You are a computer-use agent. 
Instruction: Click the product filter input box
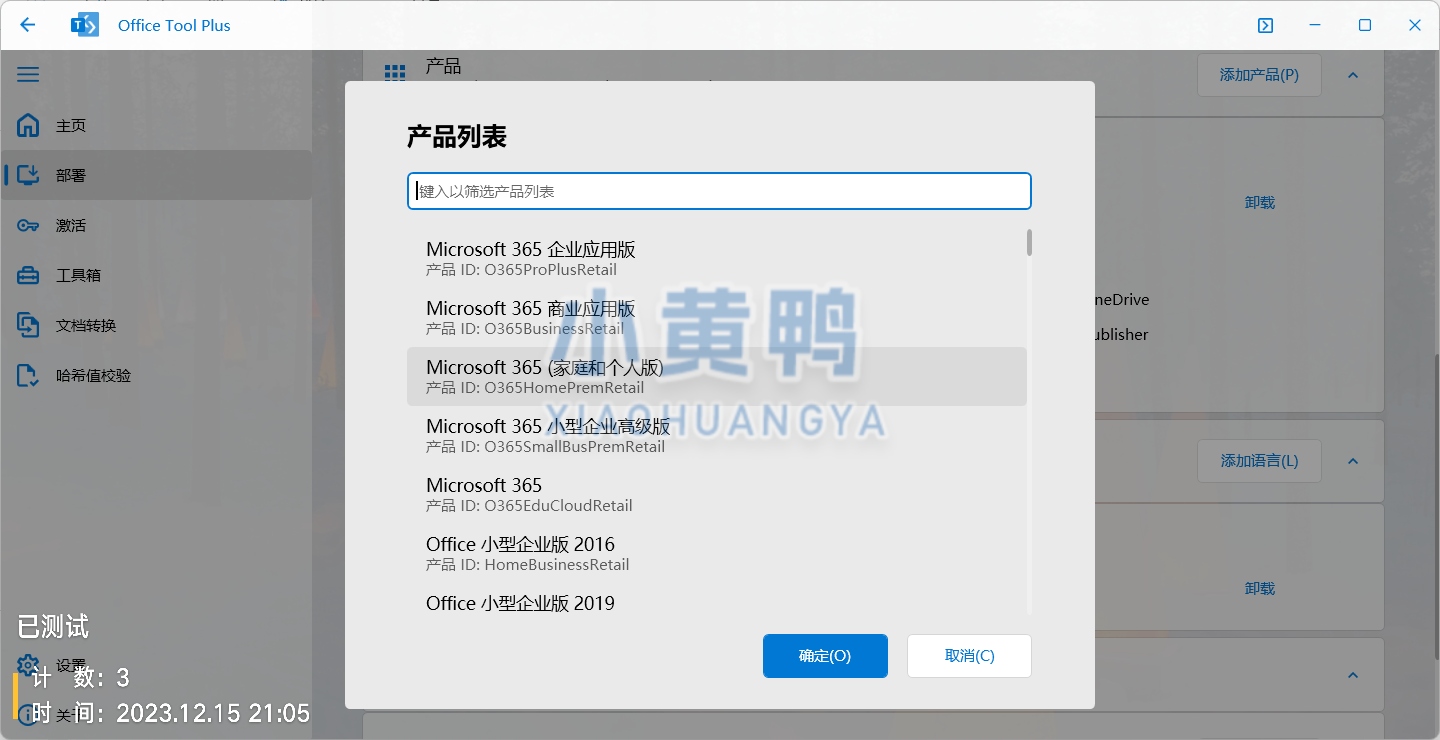[x=719, y=191]
